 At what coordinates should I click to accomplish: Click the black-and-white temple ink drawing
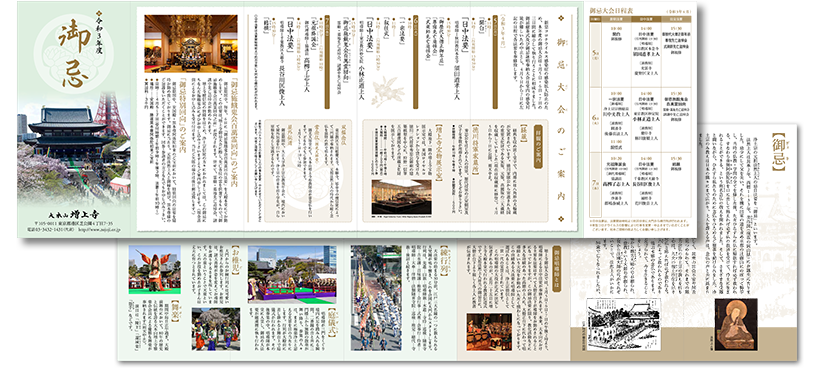pos(623,324)
